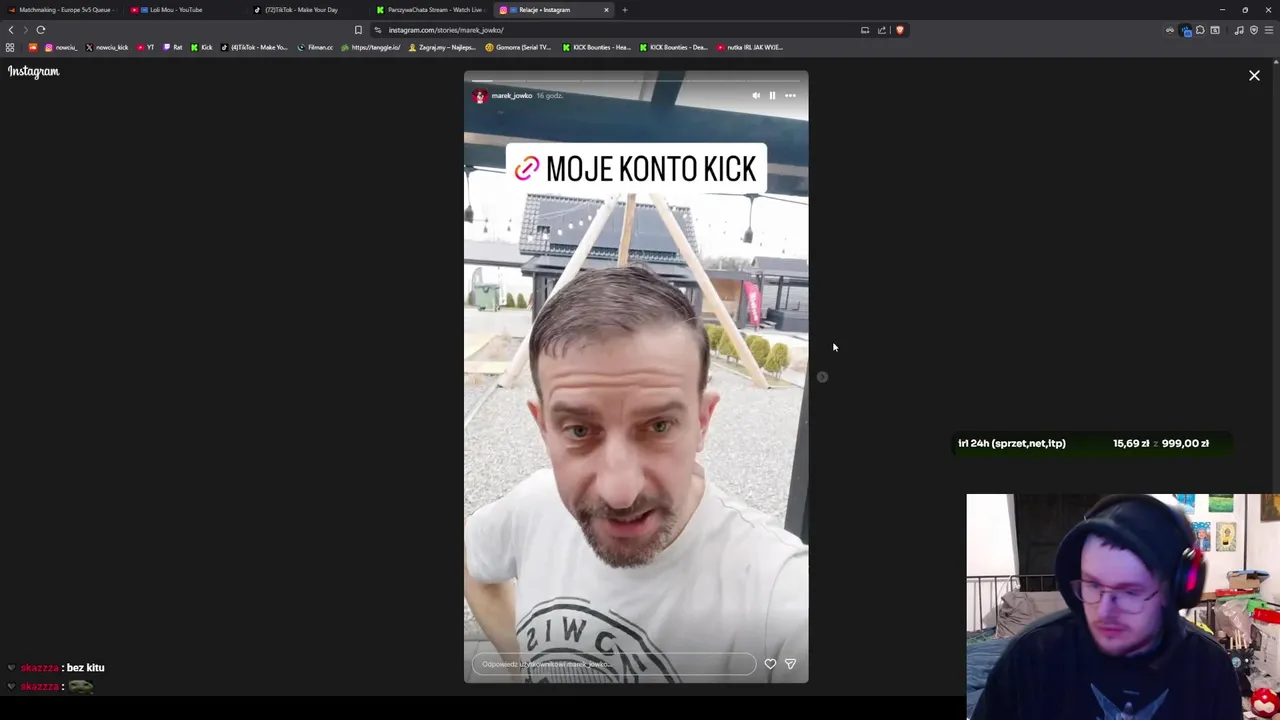The width and height of the screenshot is (1280, 720).
Task: Open the story options (three dots) menu
Action: tap(790, 96)
